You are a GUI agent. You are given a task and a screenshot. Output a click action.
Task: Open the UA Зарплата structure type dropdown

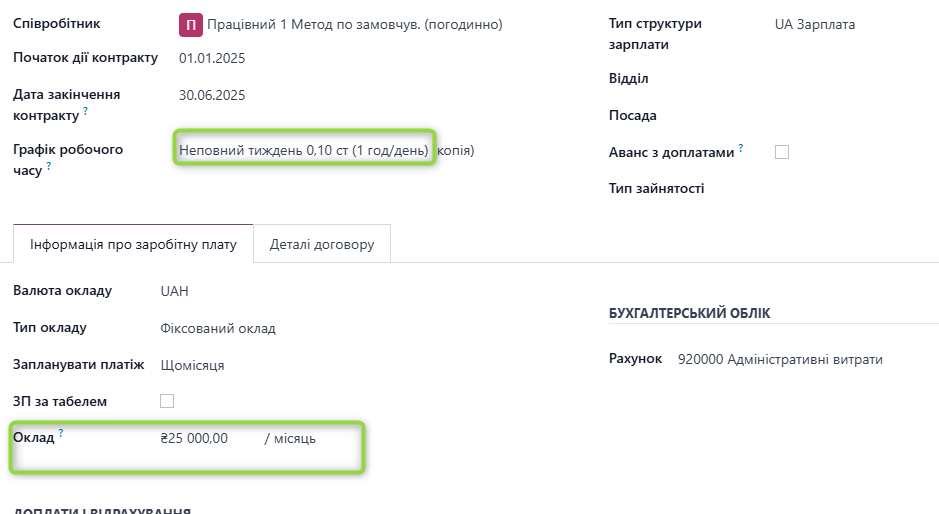(815, 24)
